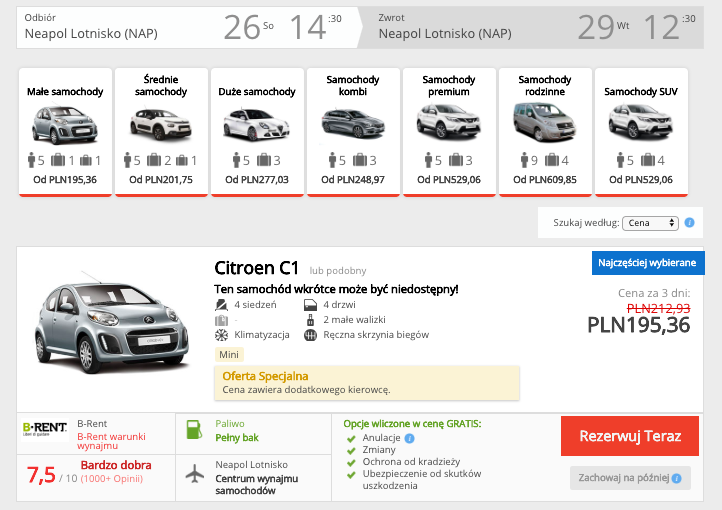Click the price PLN195,36 in the offer
Image resolution: width=722 pixels, height=510 pixels.
[x=639, y=325]
